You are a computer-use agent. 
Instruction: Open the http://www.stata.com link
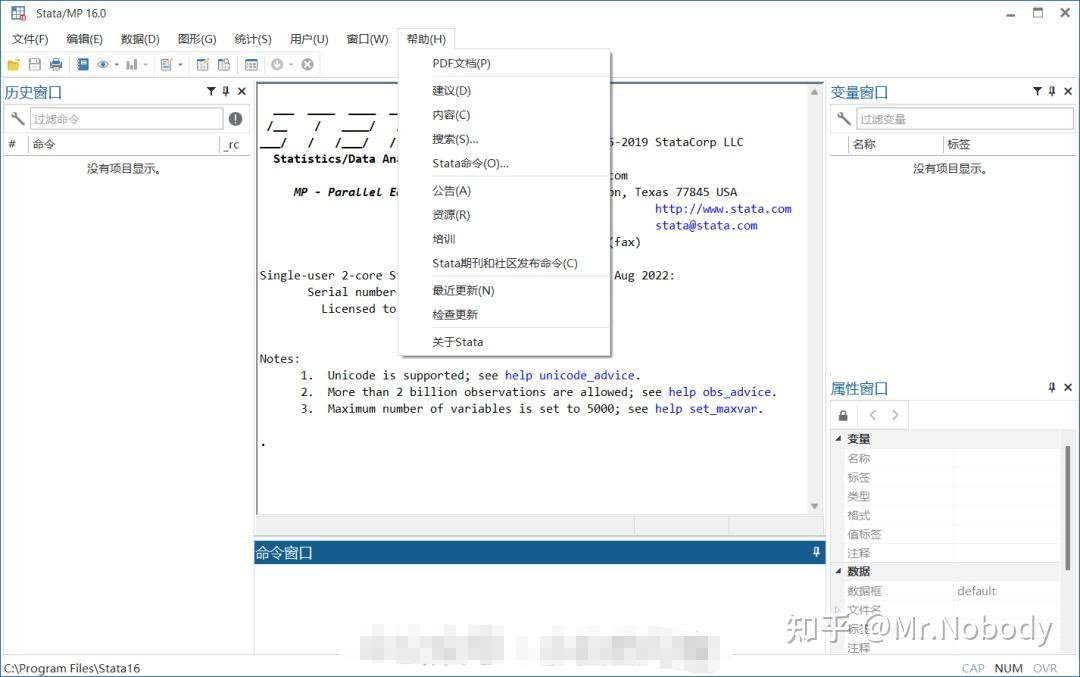pyautogui.click(x=723, y=209)
